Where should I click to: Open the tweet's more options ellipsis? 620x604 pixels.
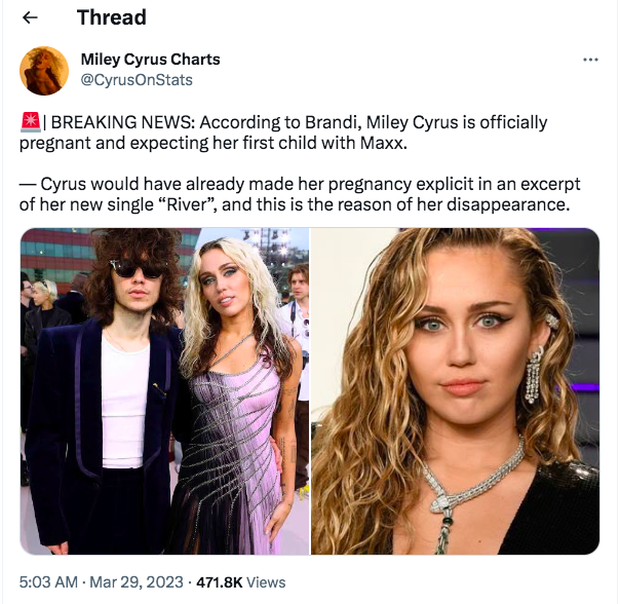(x=590, y=60)
